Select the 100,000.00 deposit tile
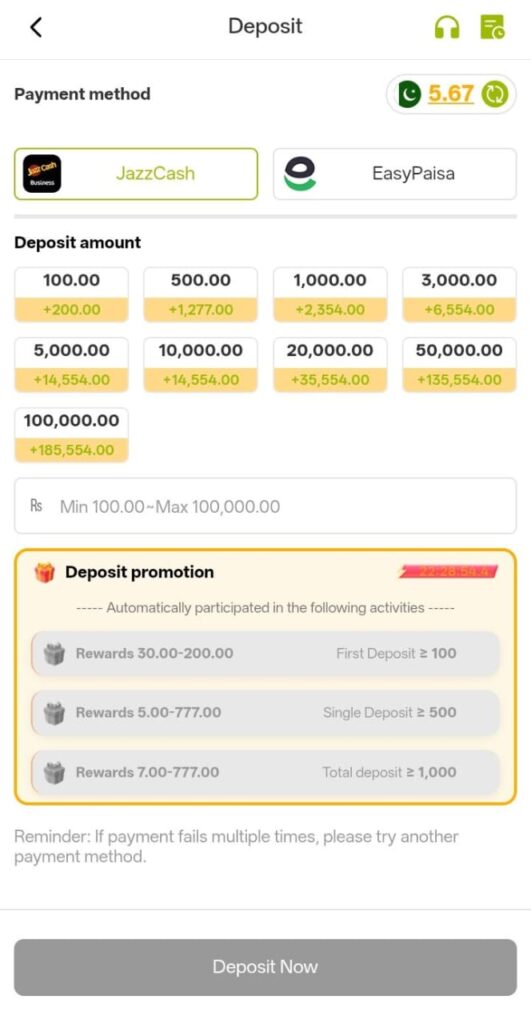Viewport: 531px width, 1024px height. coord(71,435)
